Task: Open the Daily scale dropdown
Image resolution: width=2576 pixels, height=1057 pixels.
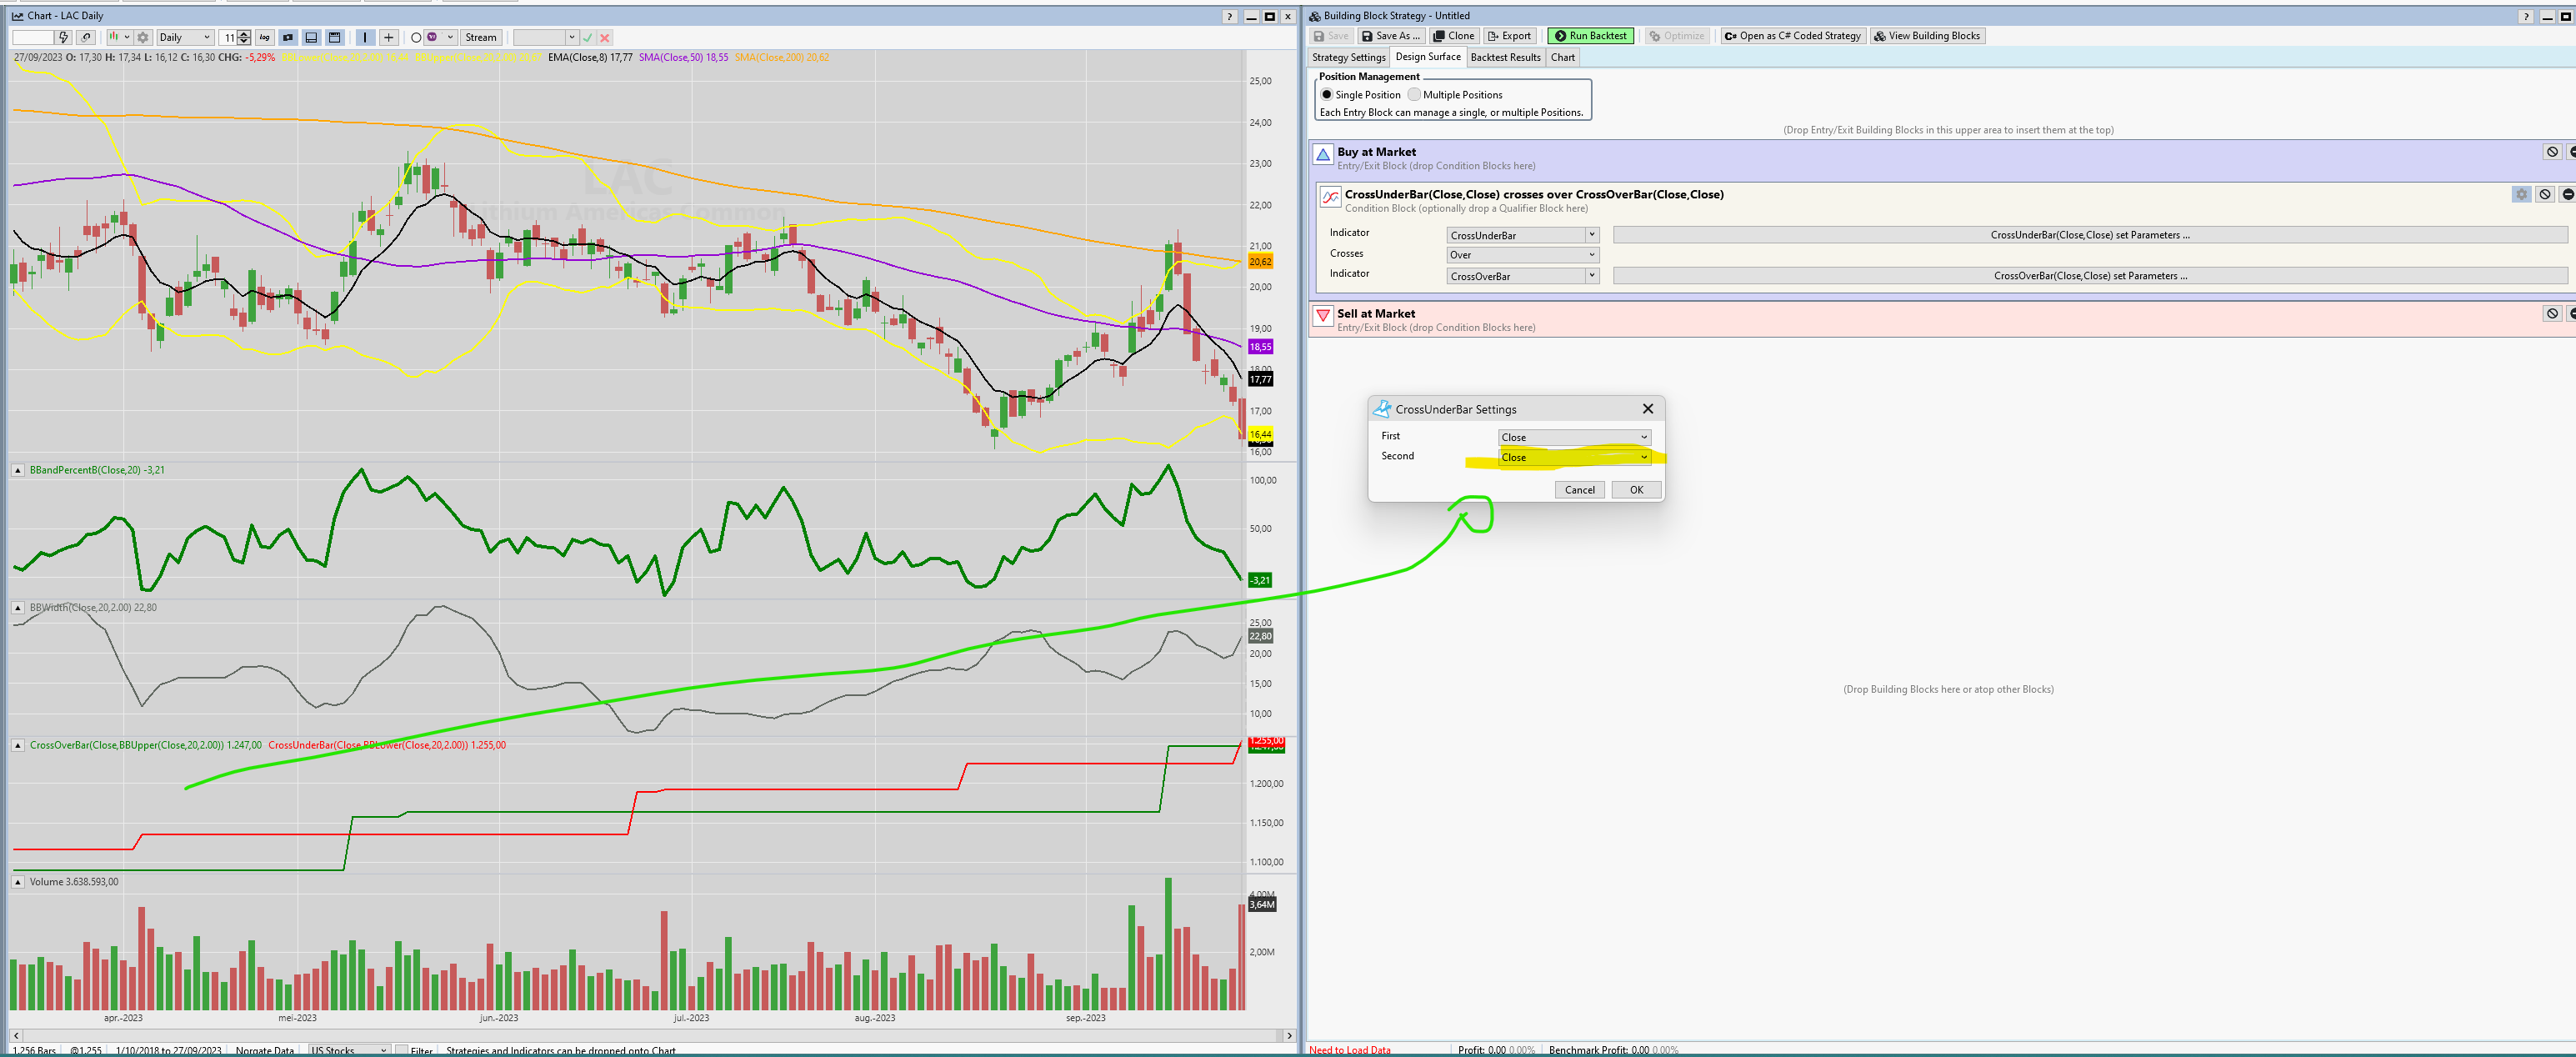Action: (185, 37)
